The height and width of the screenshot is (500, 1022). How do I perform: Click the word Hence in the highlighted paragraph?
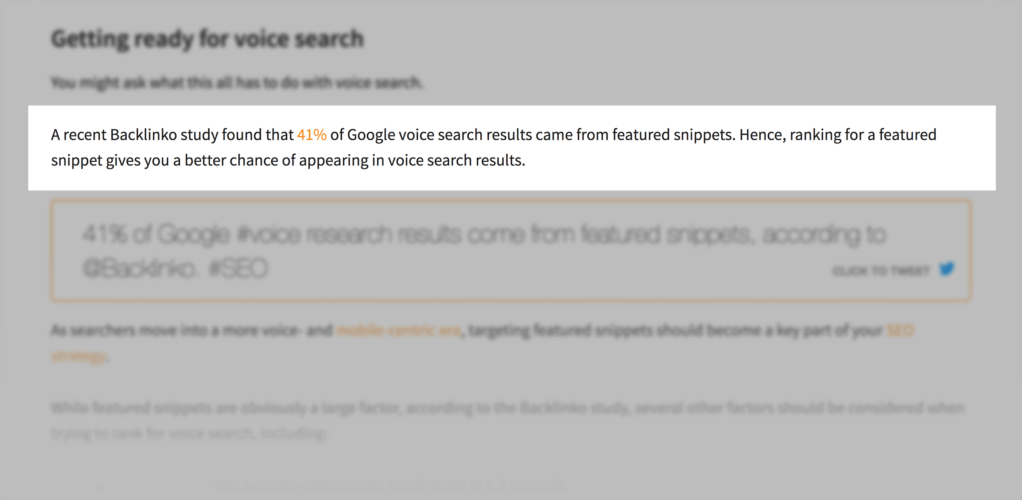(x=762, y=134)
